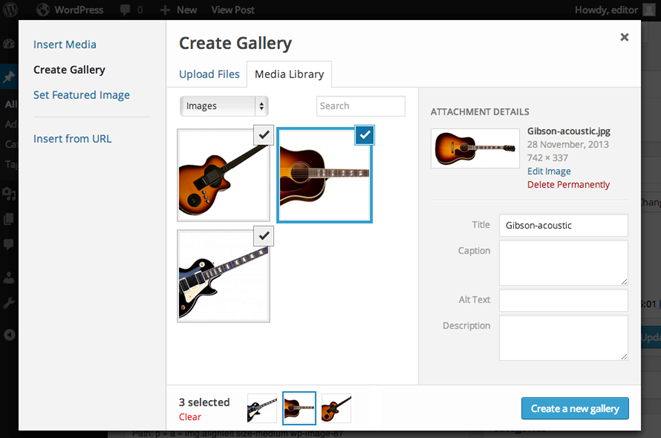Deselect the orange electric guitar checkmark
The height and width of the screenshot is (438, 661).
coord(264,135)
